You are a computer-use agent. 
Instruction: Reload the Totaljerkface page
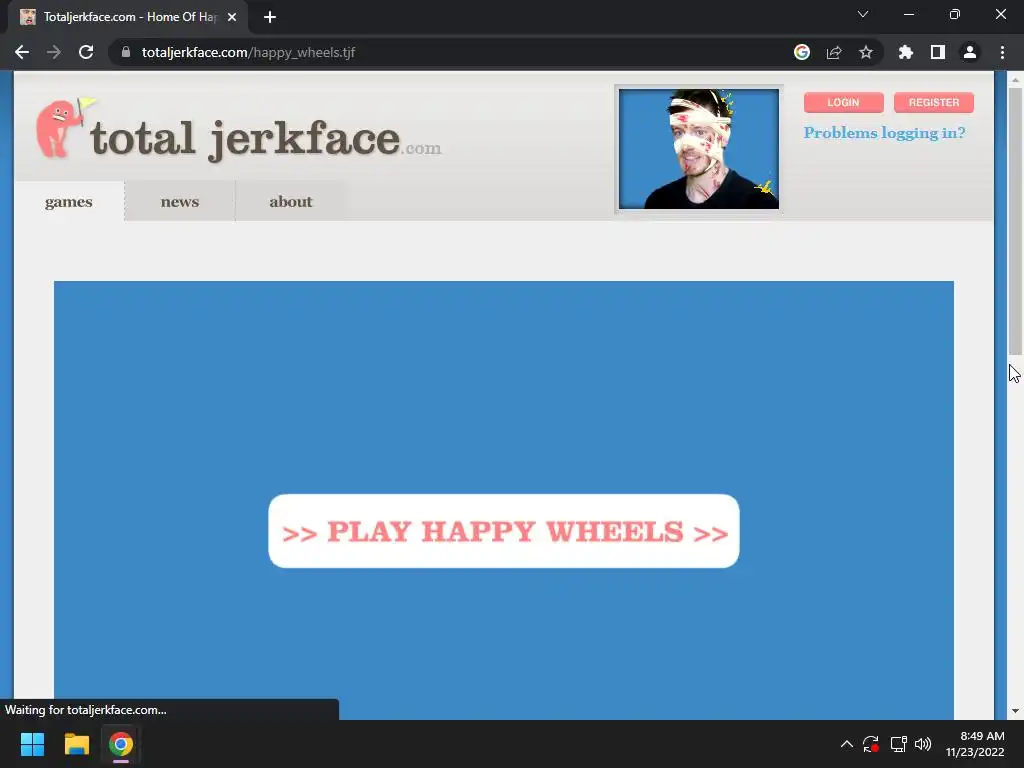tap(86, 52)
